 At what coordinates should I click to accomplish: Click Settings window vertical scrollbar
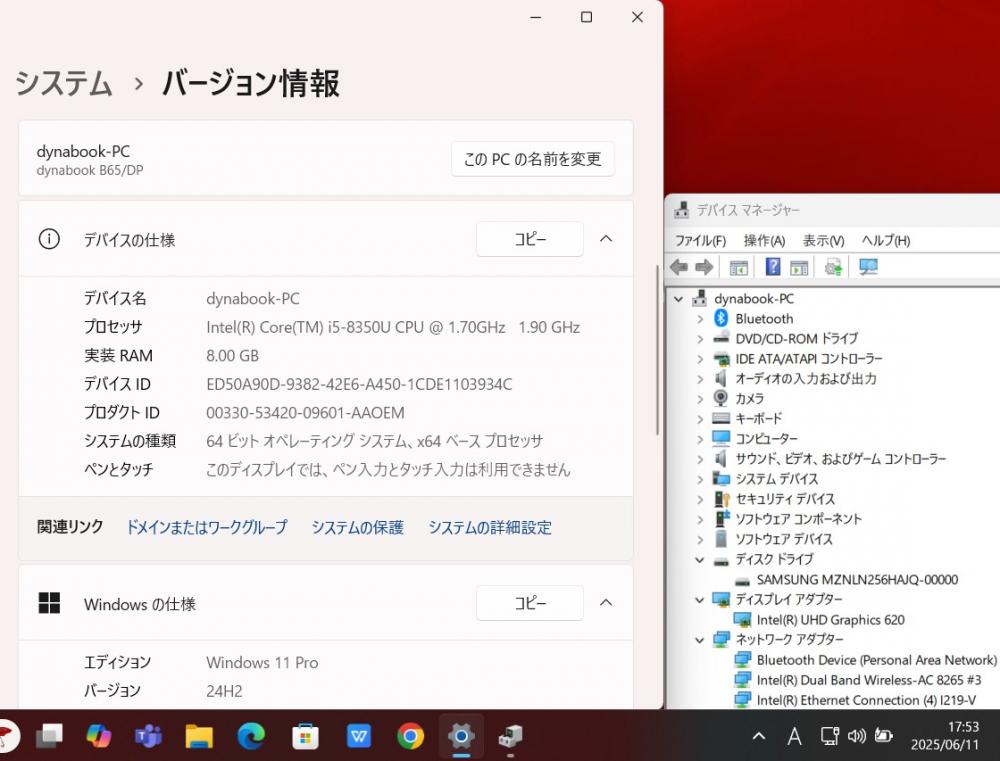[x=658, y=350]
